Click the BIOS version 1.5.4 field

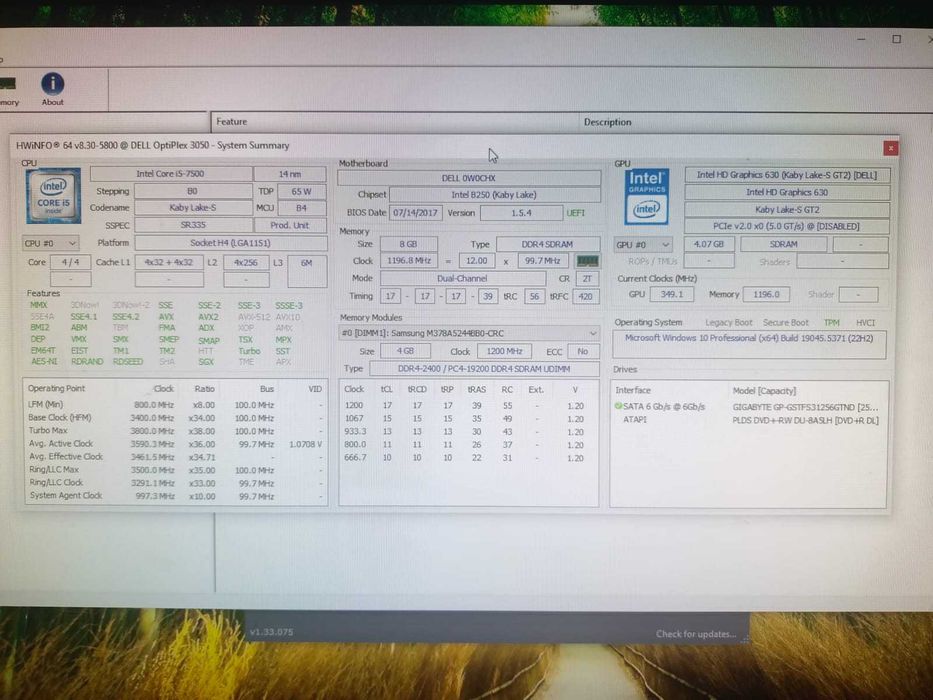pyautogui.click(x=521, y=212)
